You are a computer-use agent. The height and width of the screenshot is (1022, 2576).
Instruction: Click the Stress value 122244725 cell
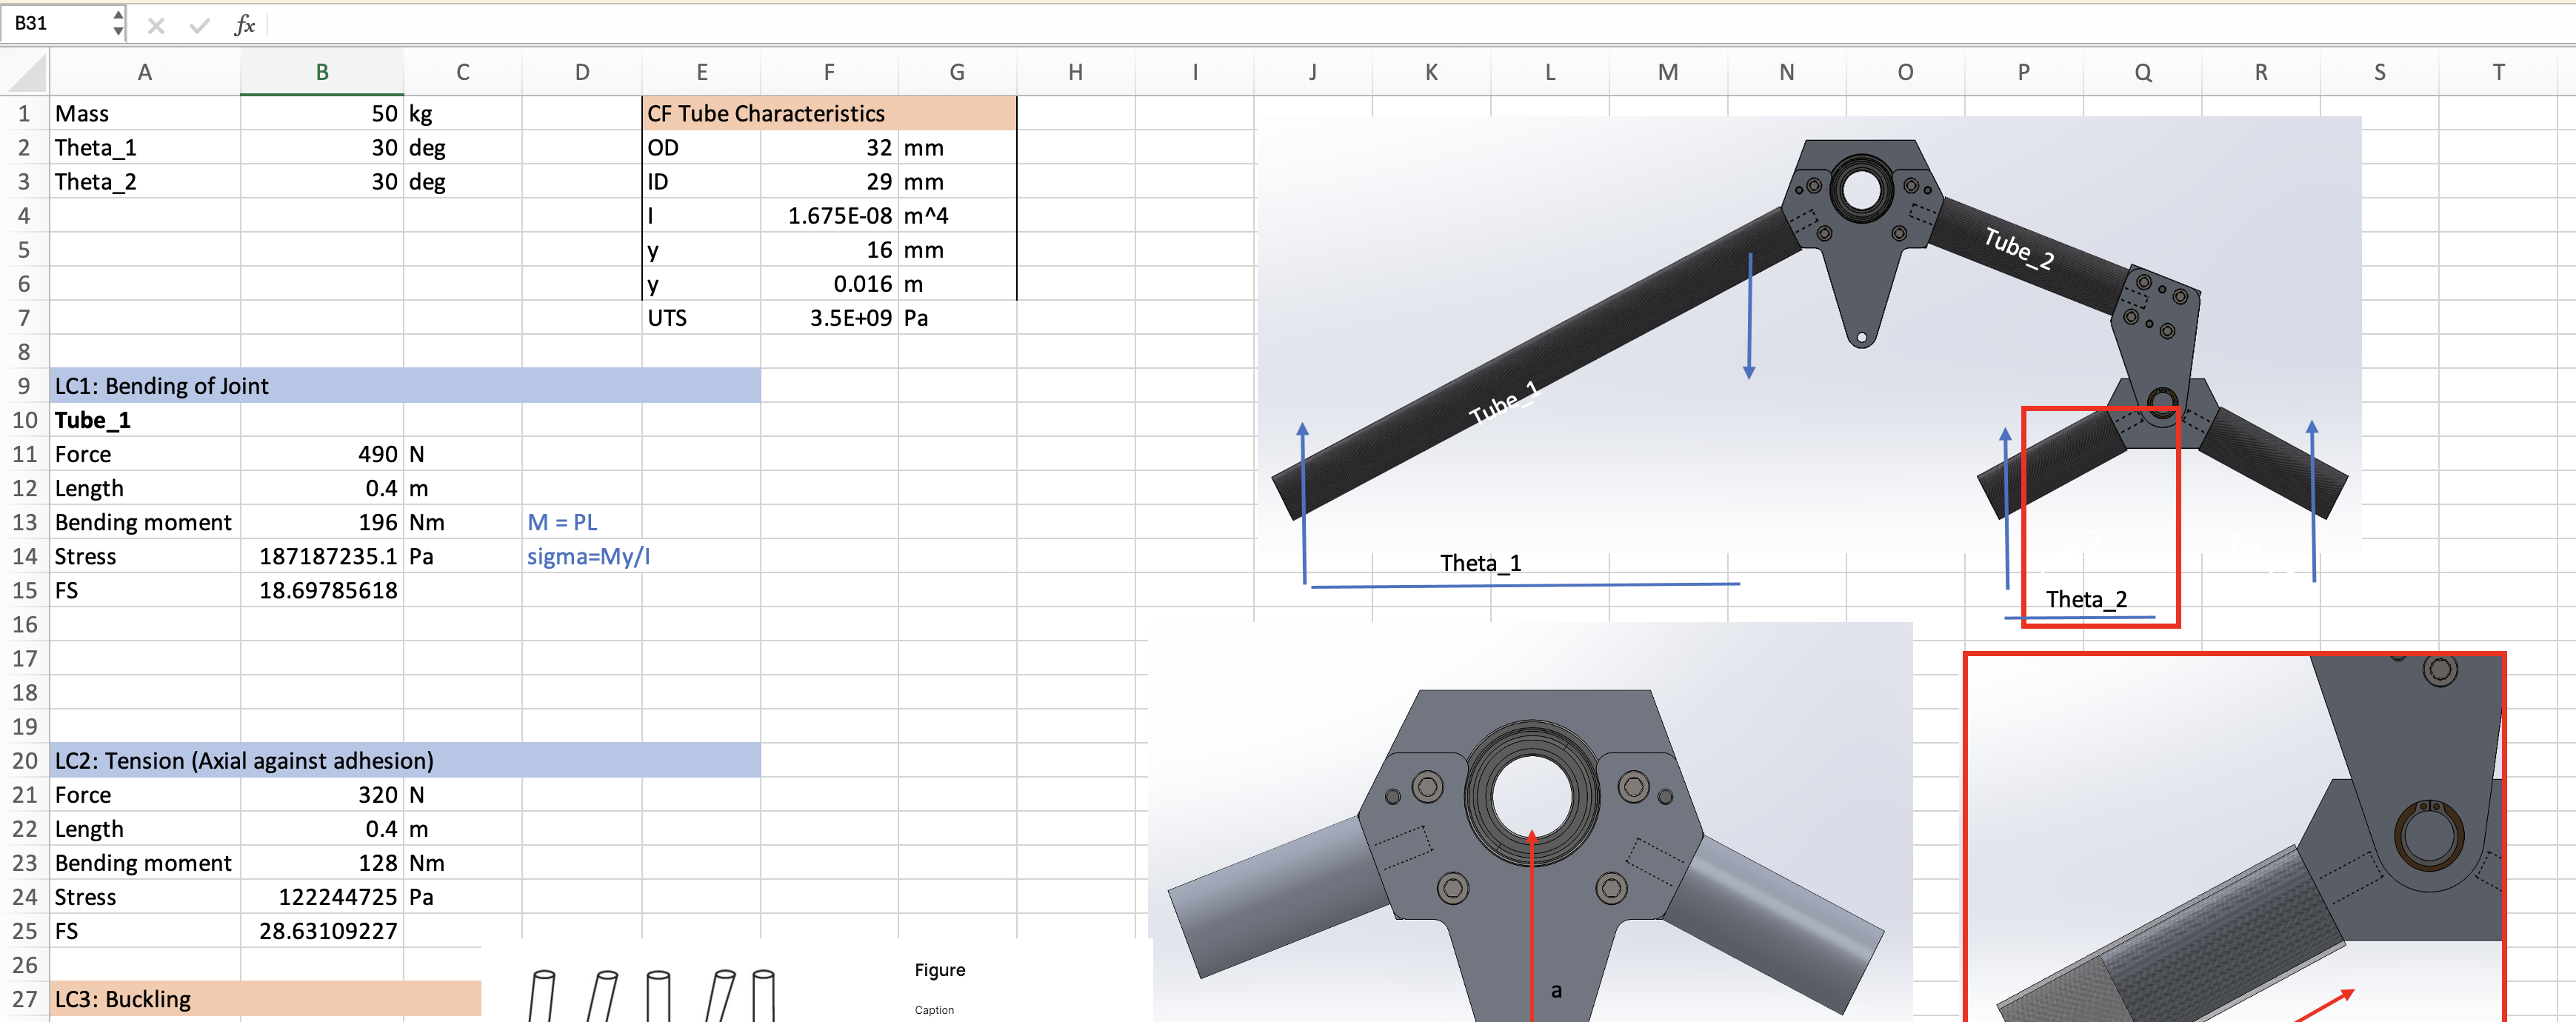[x=322, y=896]
